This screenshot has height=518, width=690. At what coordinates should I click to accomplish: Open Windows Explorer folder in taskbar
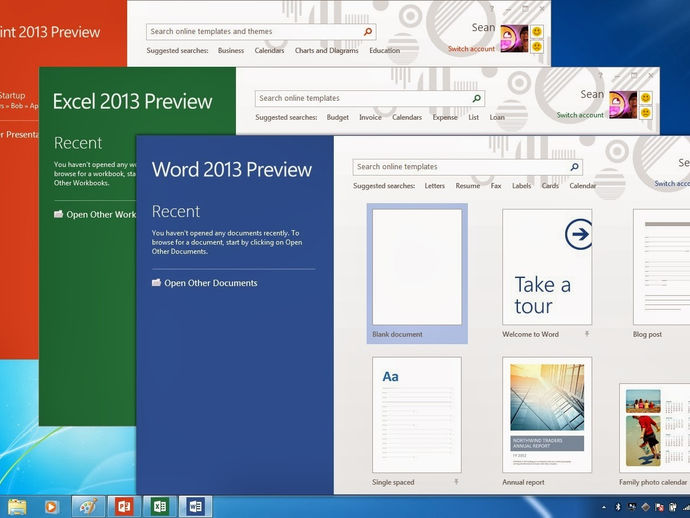point(17,507)
